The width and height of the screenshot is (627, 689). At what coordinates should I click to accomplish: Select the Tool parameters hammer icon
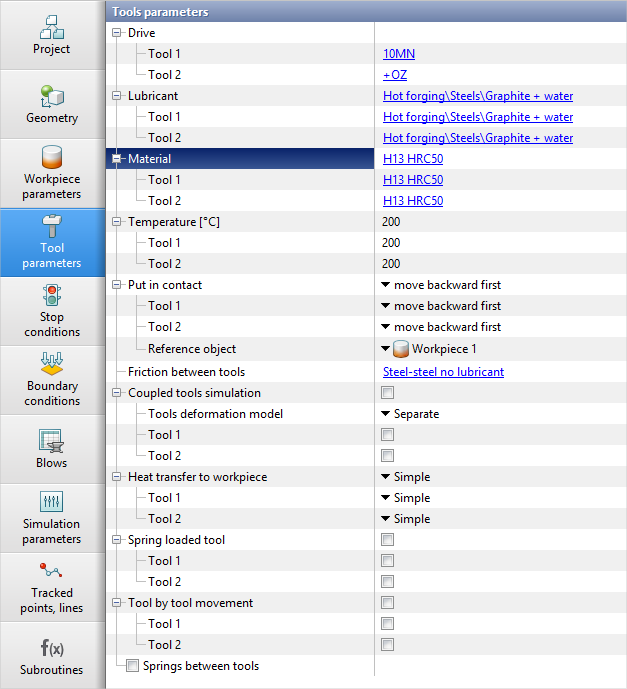point(52,226)
